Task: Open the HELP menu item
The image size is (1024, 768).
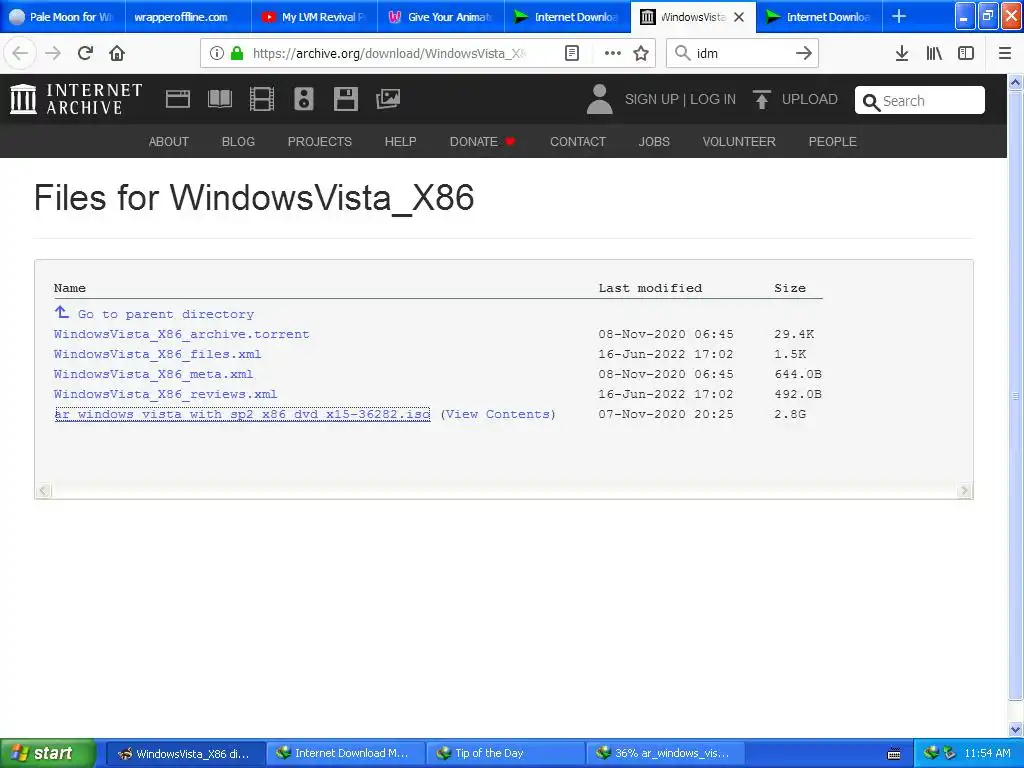Action: 400,142
